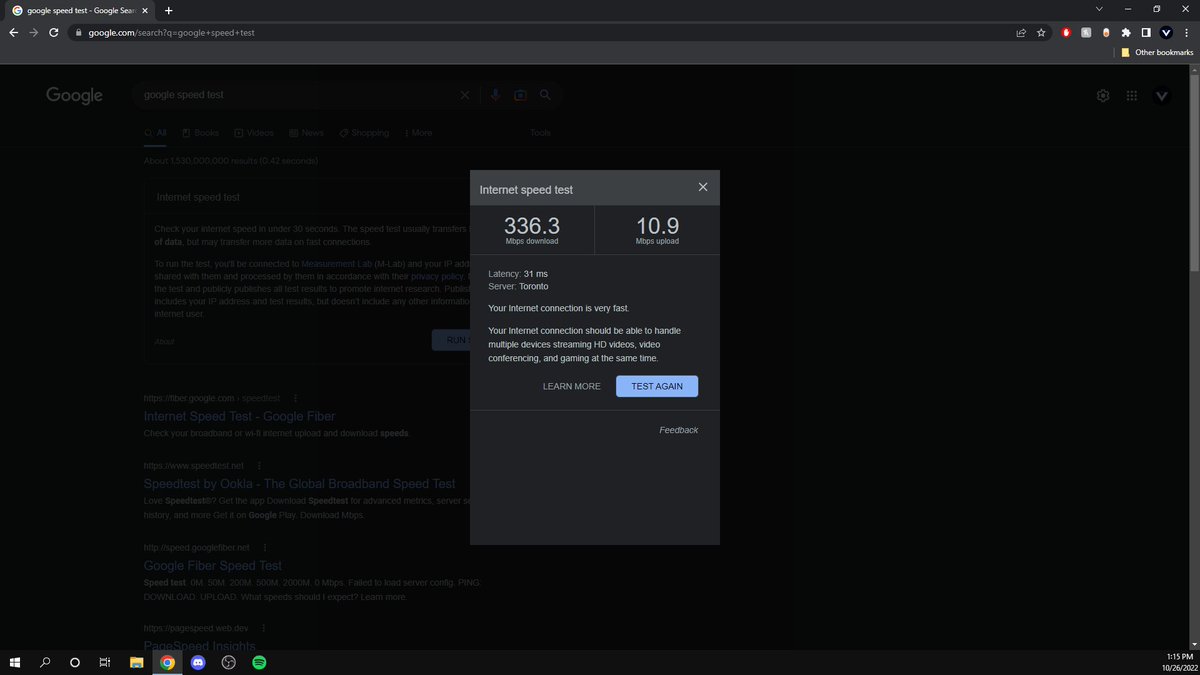1200x675 pixels.
Task: Submit search with the magnifier icon
Action: point(545,95)
